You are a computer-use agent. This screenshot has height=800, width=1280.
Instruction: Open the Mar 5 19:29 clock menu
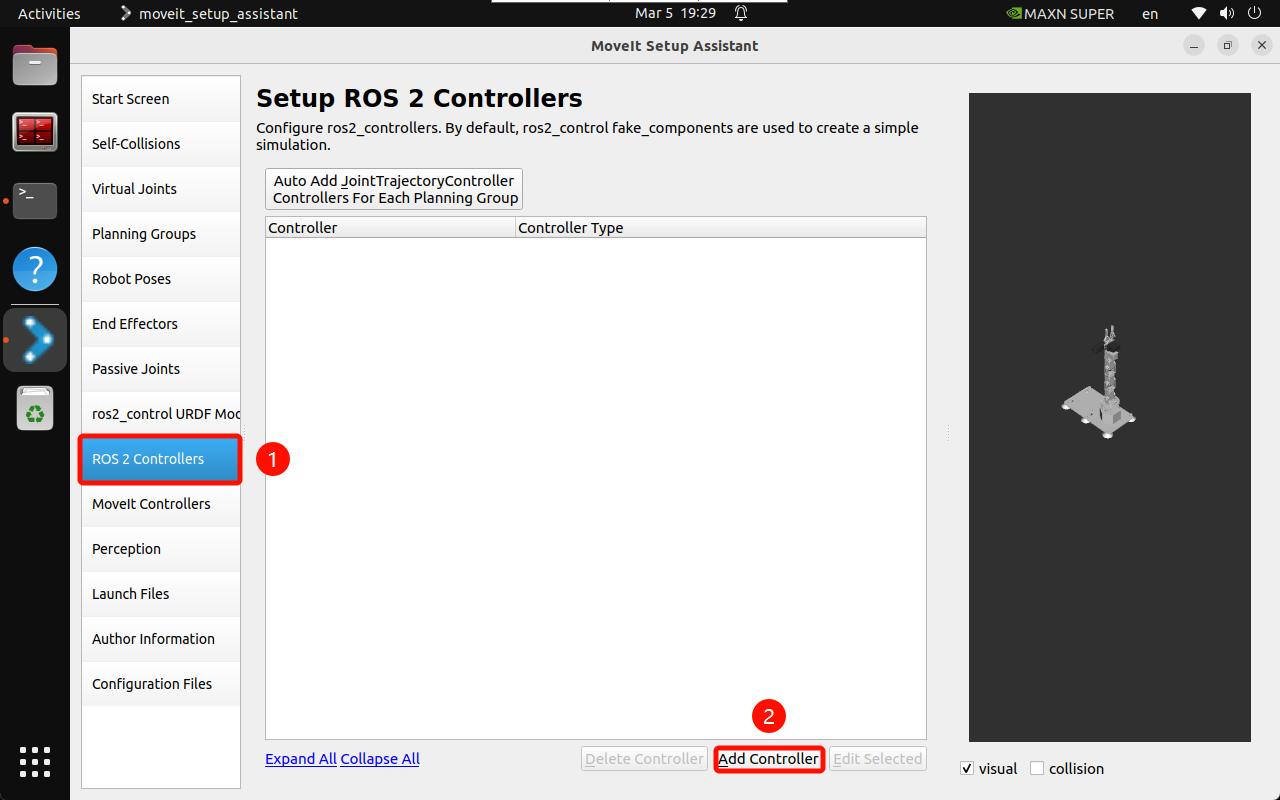click(675, 14)
